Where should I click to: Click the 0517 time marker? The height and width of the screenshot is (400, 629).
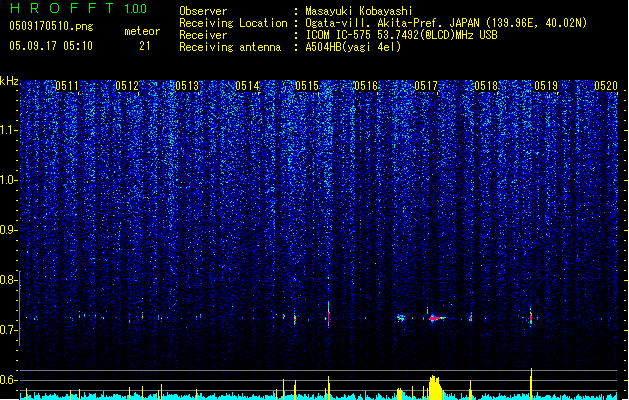pos(426,86)
